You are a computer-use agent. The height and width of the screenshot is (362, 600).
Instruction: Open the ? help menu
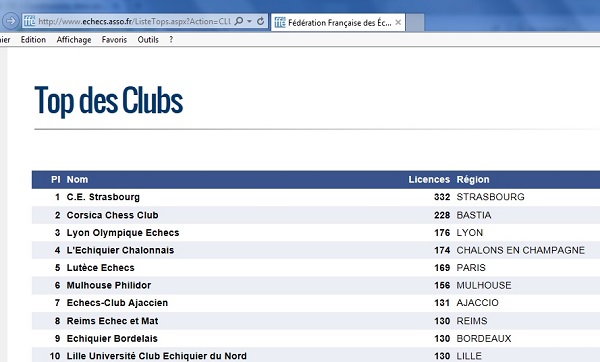click(x=171, y=40)
